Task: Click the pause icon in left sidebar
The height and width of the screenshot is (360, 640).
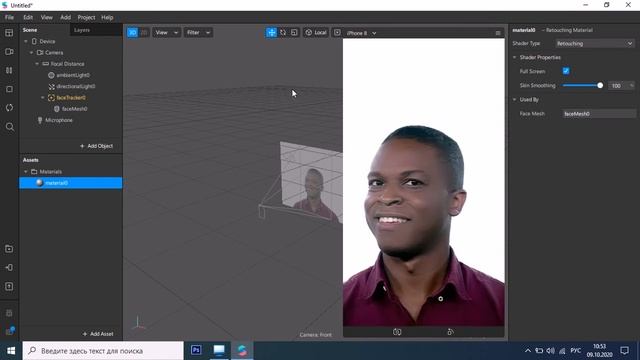Action: pos(9,71)
